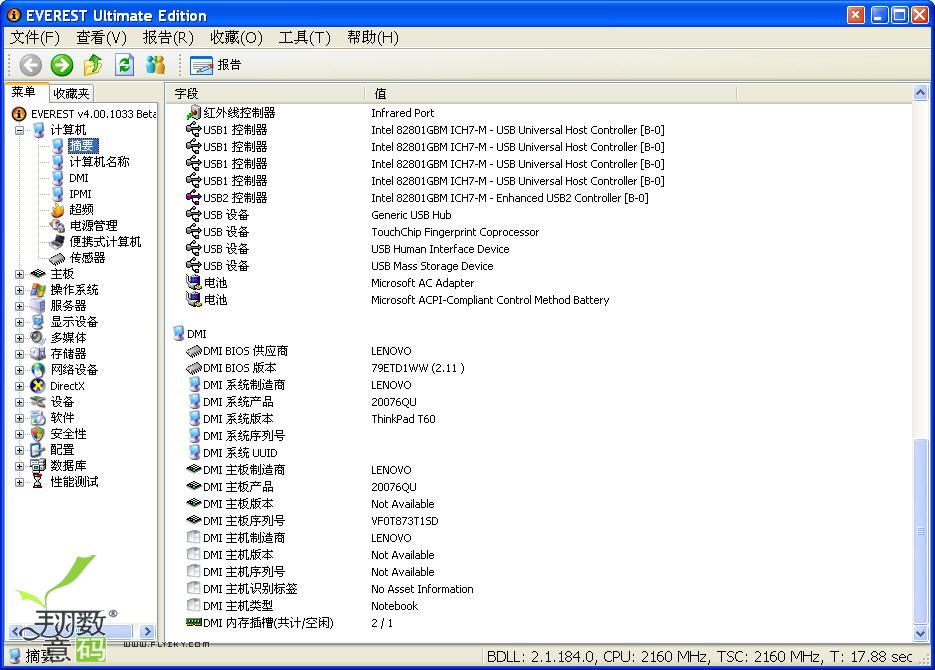Expand the 服务器 tree node
Viewport: 935px width, 670px height.
(20, 306)
